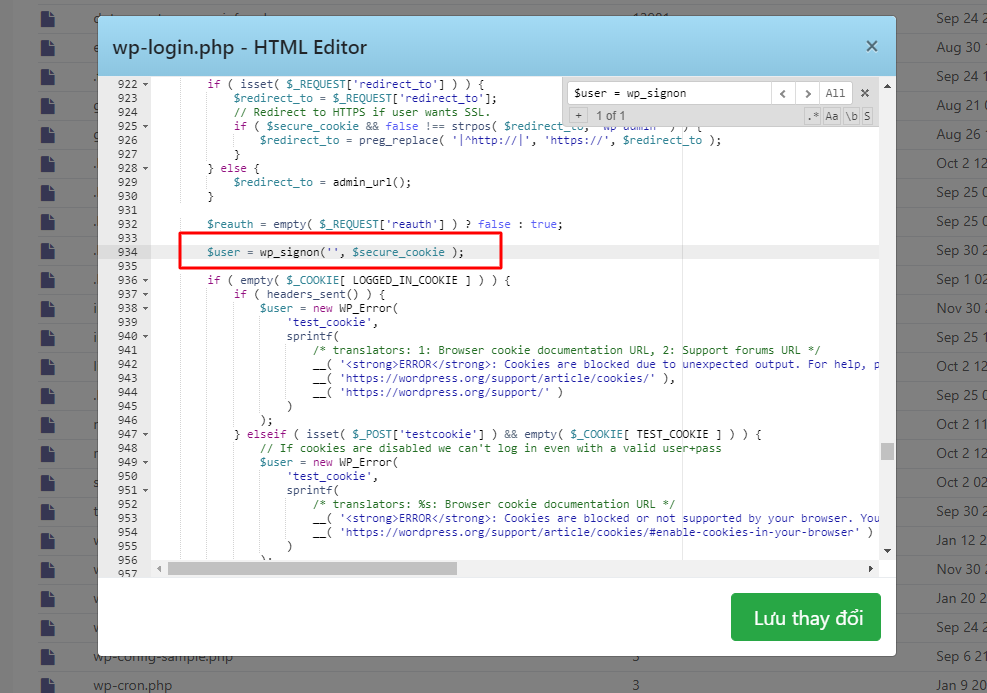Viewport: 987px width, 693px height.
Task: Save changes with Lưu thay đổi button
Action: click(x=806, y=617)
